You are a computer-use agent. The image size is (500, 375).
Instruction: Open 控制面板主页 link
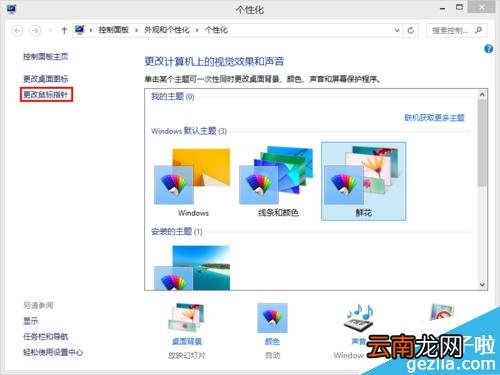[46, 57]
